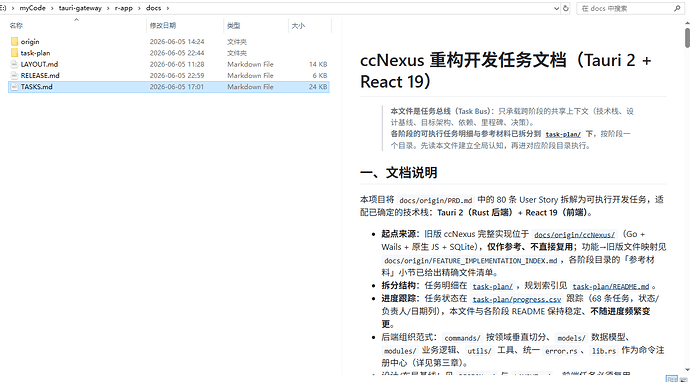Select the origin folder name
Screen dimensions: 690x382
tap(30, 41)
